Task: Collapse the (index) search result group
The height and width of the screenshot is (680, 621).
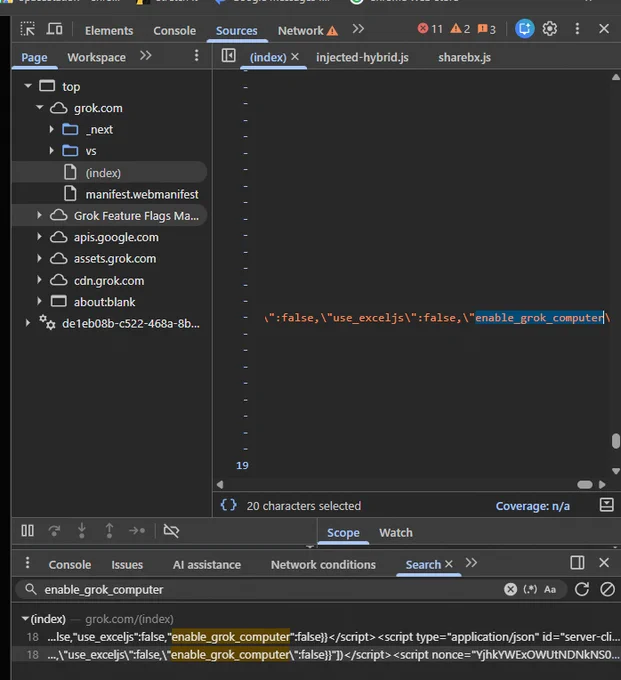Action: point(26,618)
